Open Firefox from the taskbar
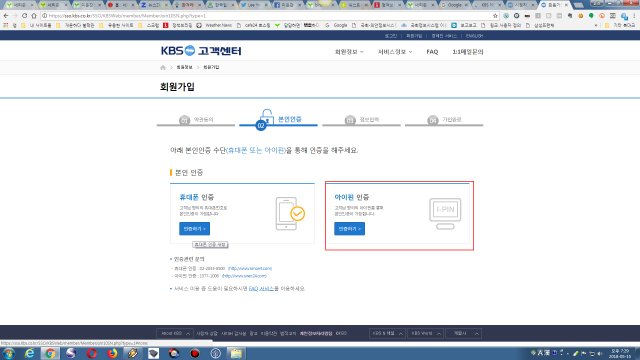Viewport: 640px width, 360px height. pos(112,353)
